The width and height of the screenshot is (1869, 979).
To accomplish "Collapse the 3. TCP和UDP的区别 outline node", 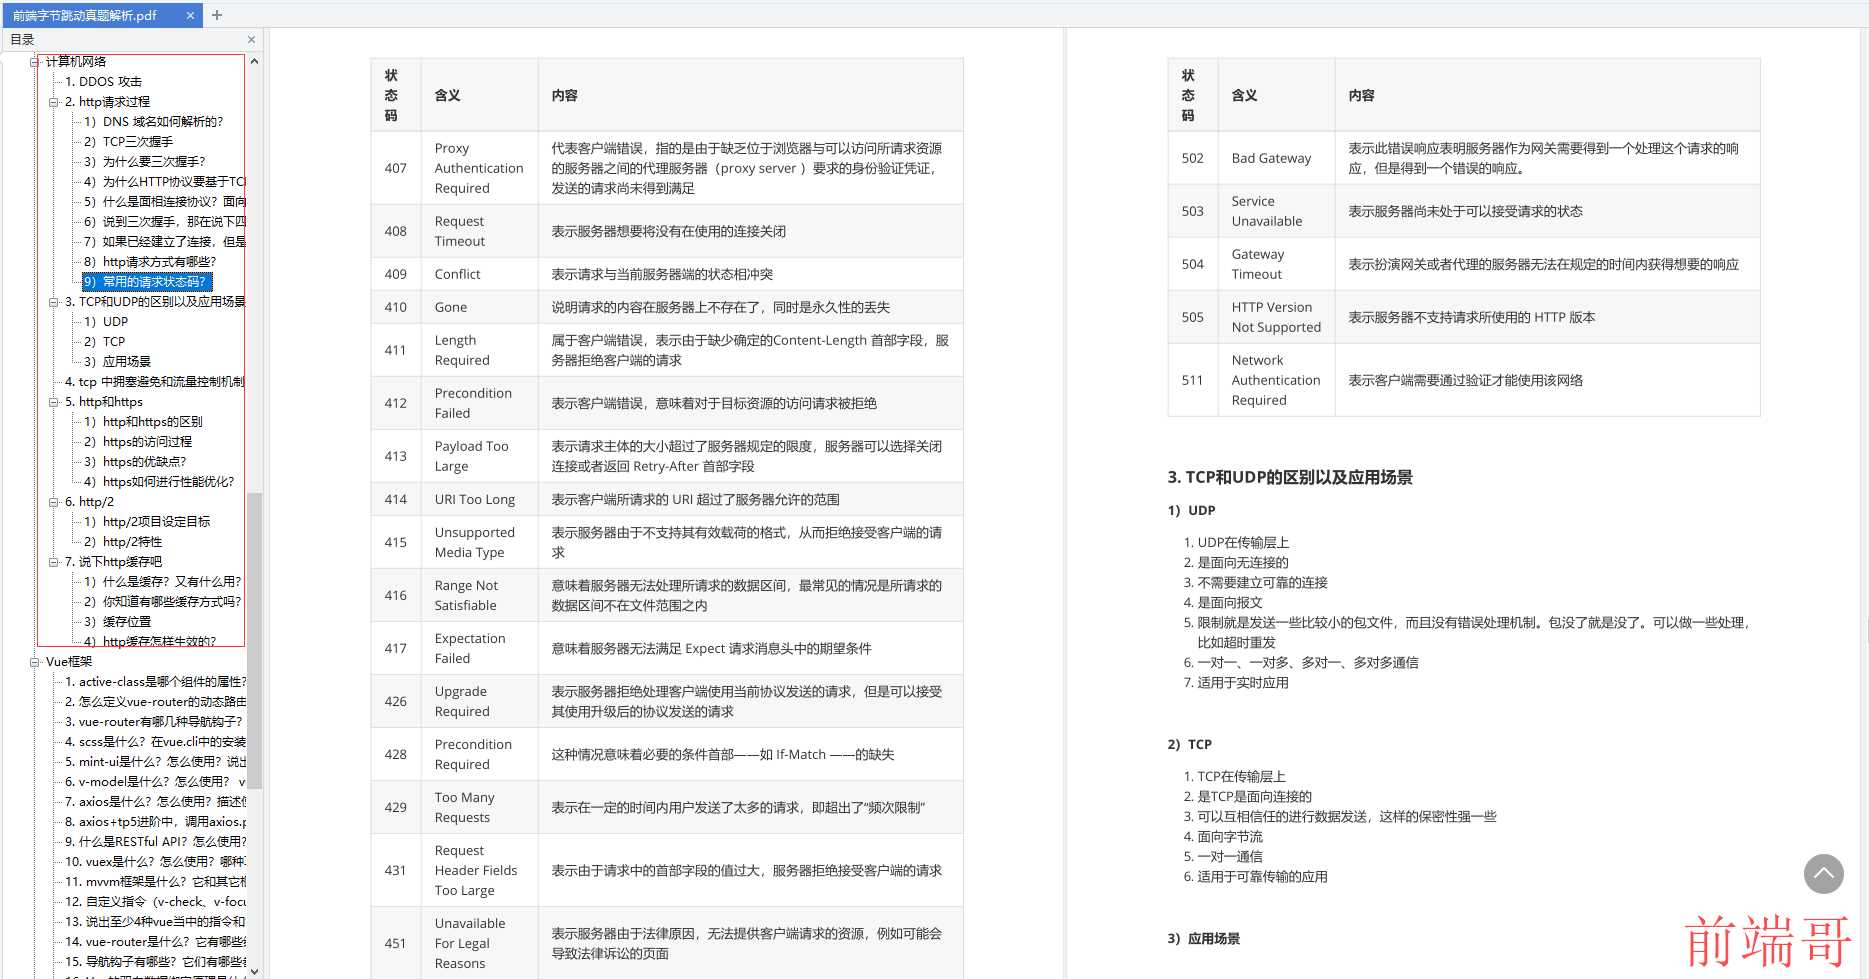I will tap(55, 302).
